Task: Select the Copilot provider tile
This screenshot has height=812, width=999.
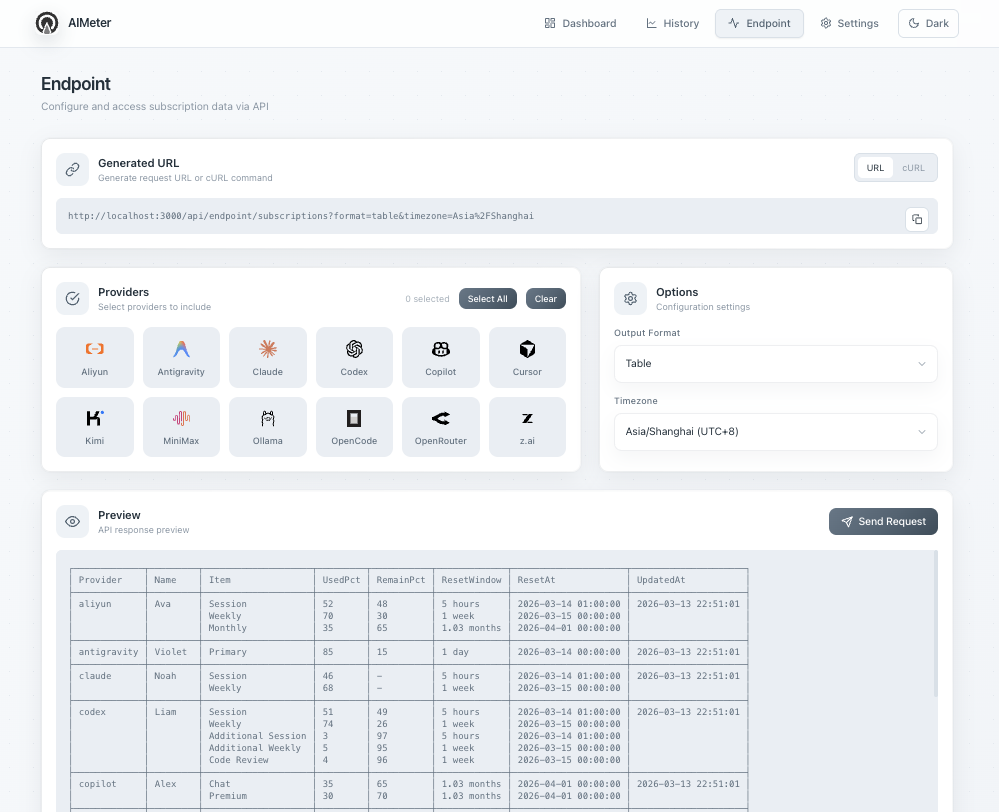Action: coord(441,357)
